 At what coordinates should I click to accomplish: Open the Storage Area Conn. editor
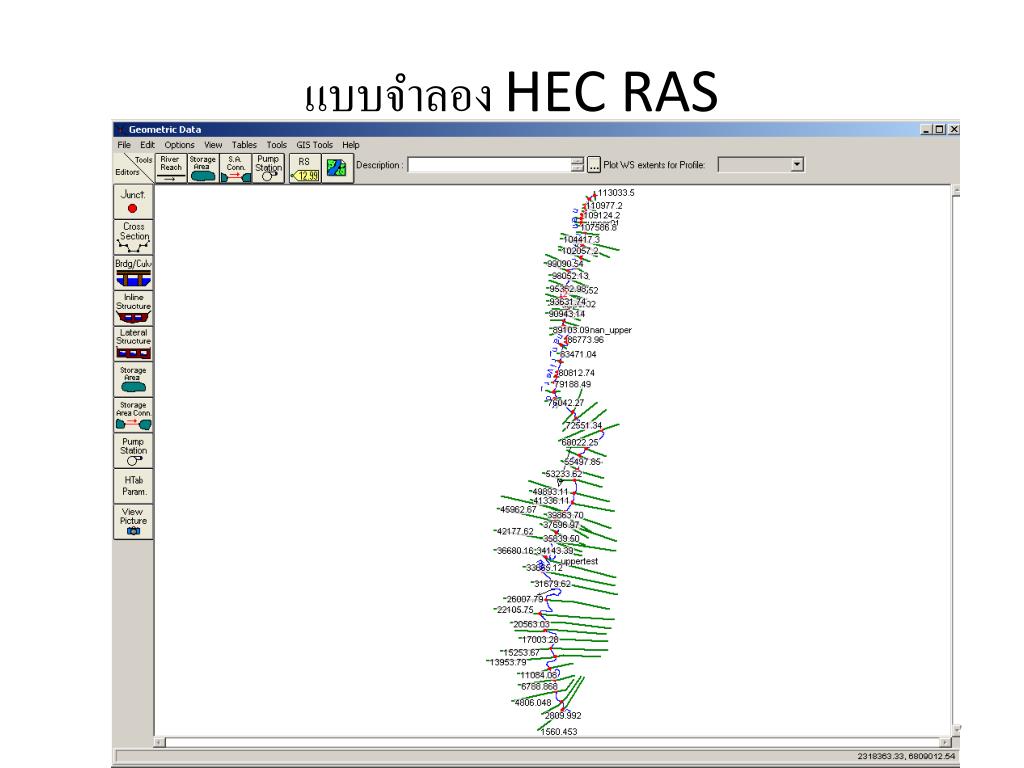(133, 415)
